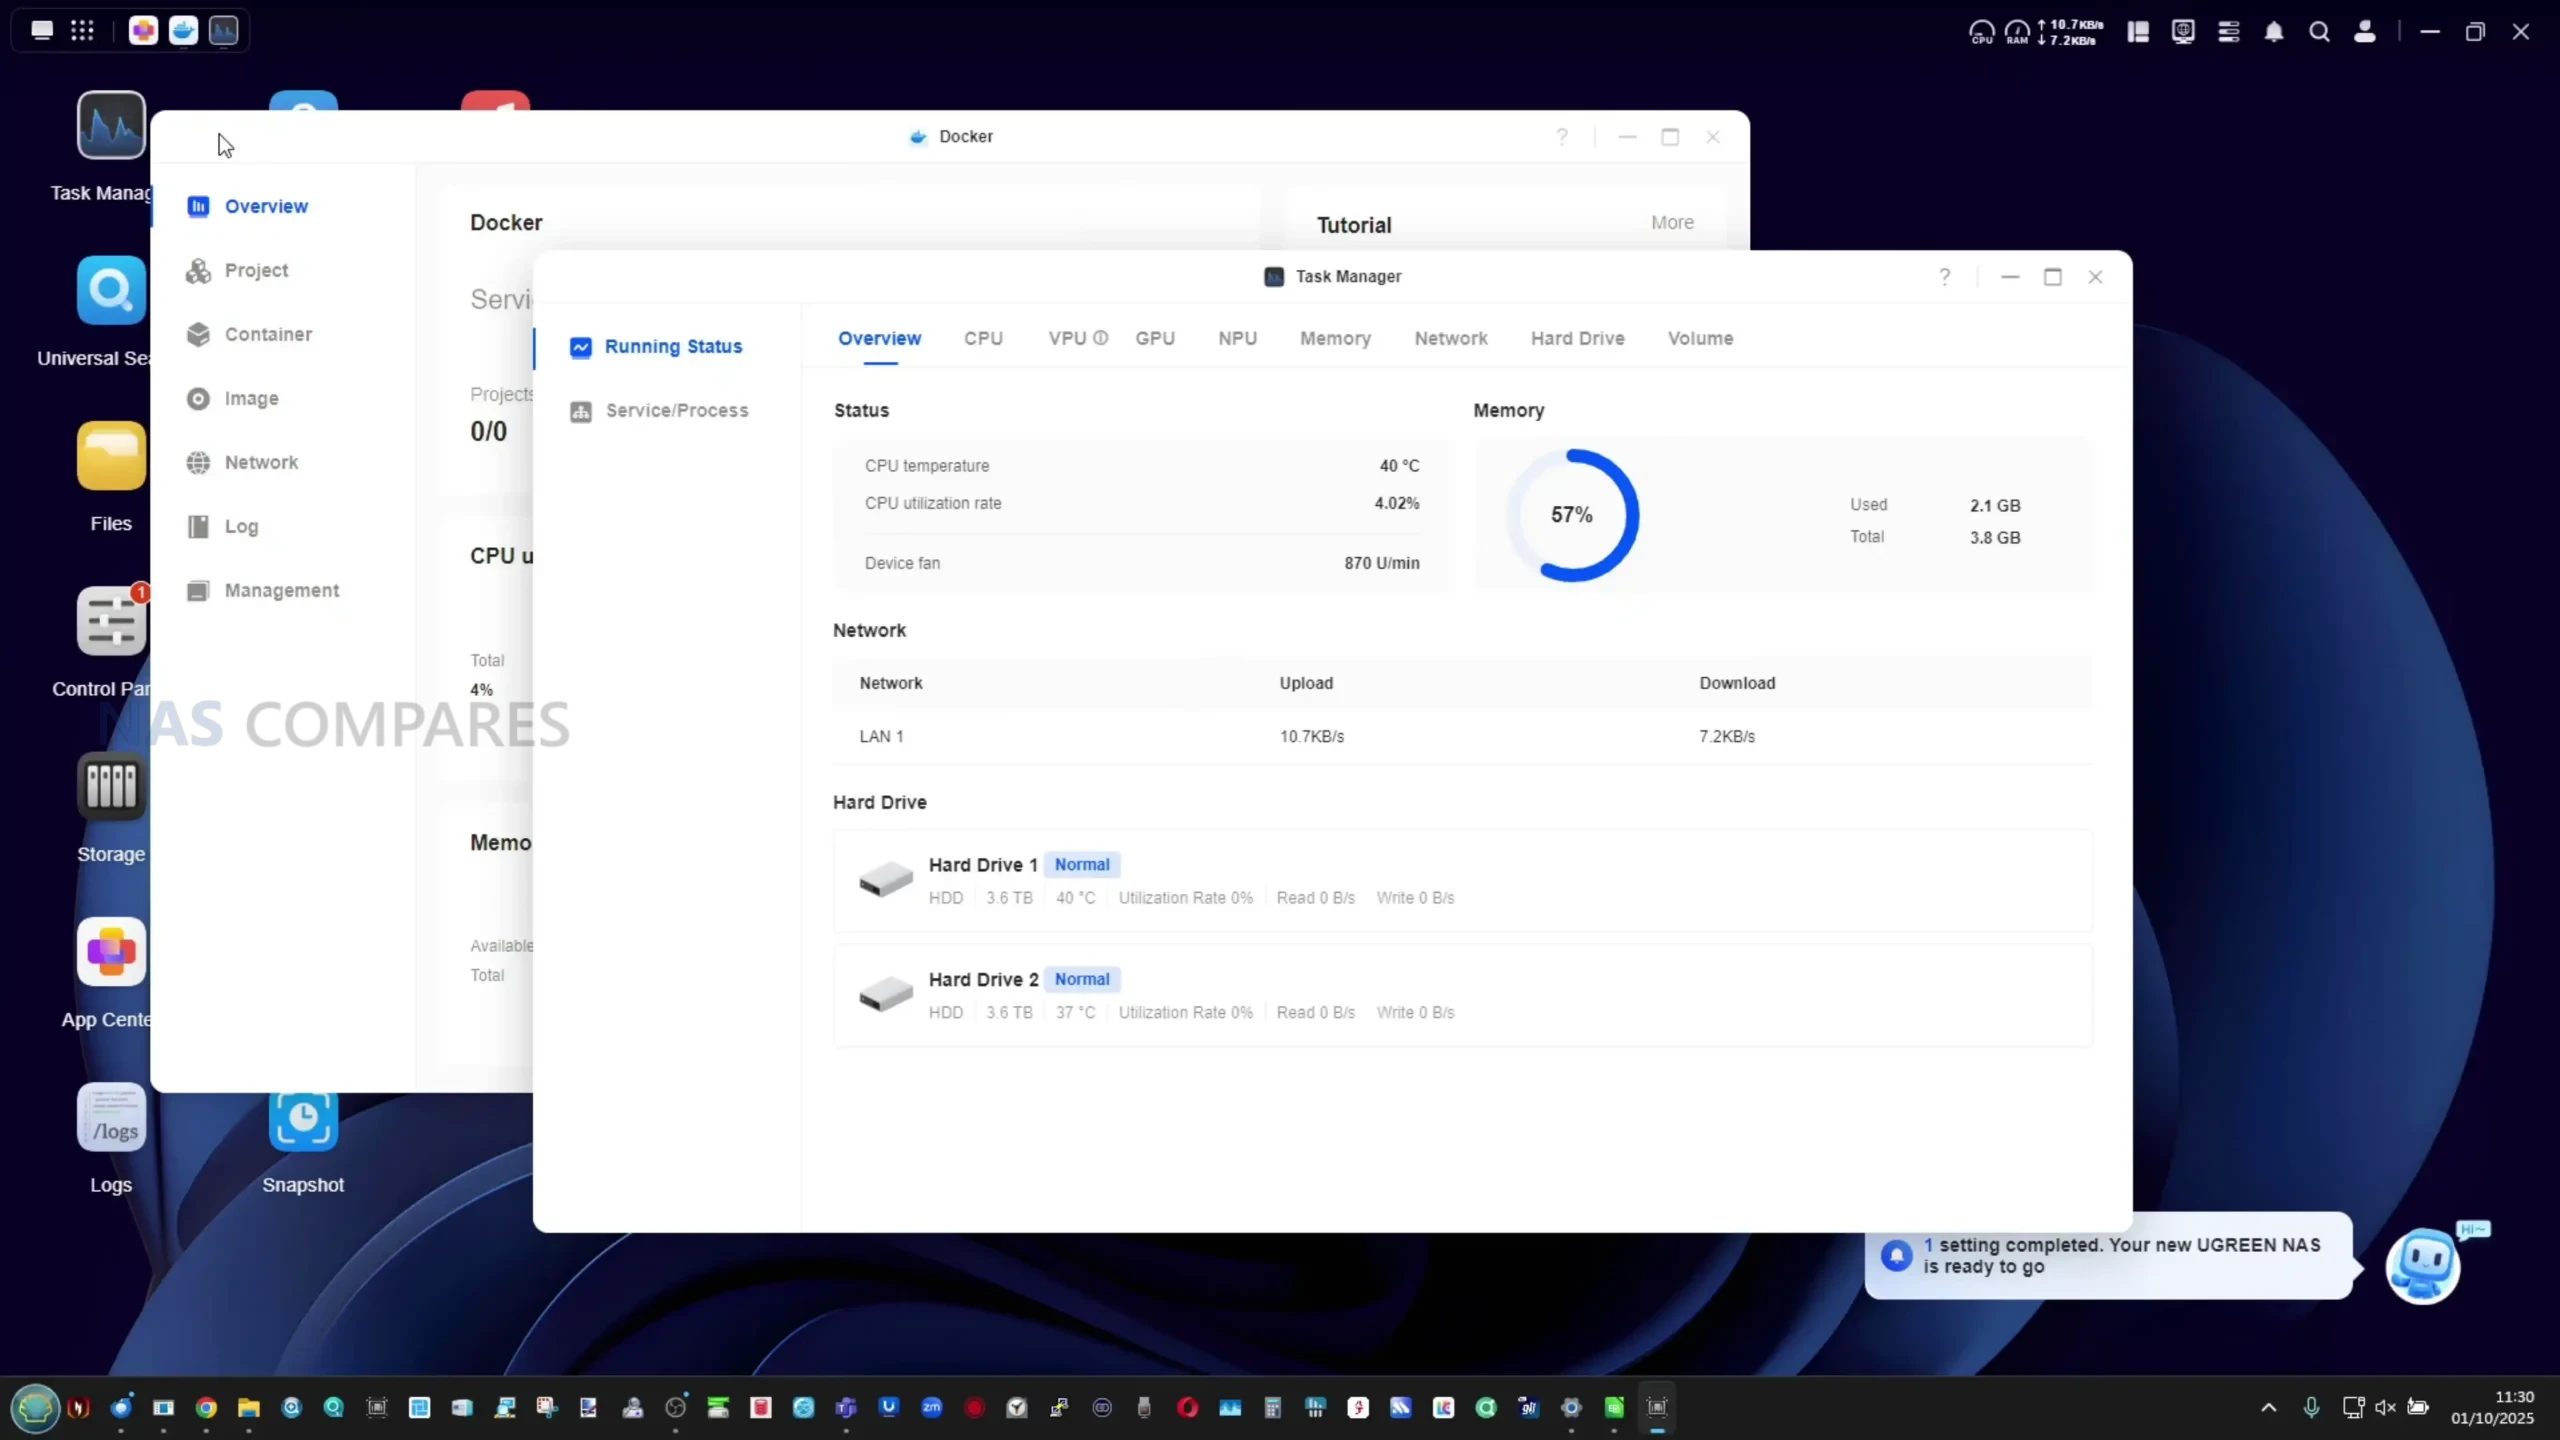Open the Files desktop app
The height and width of the screenshot is (1440, 2560).
[110, 456]
